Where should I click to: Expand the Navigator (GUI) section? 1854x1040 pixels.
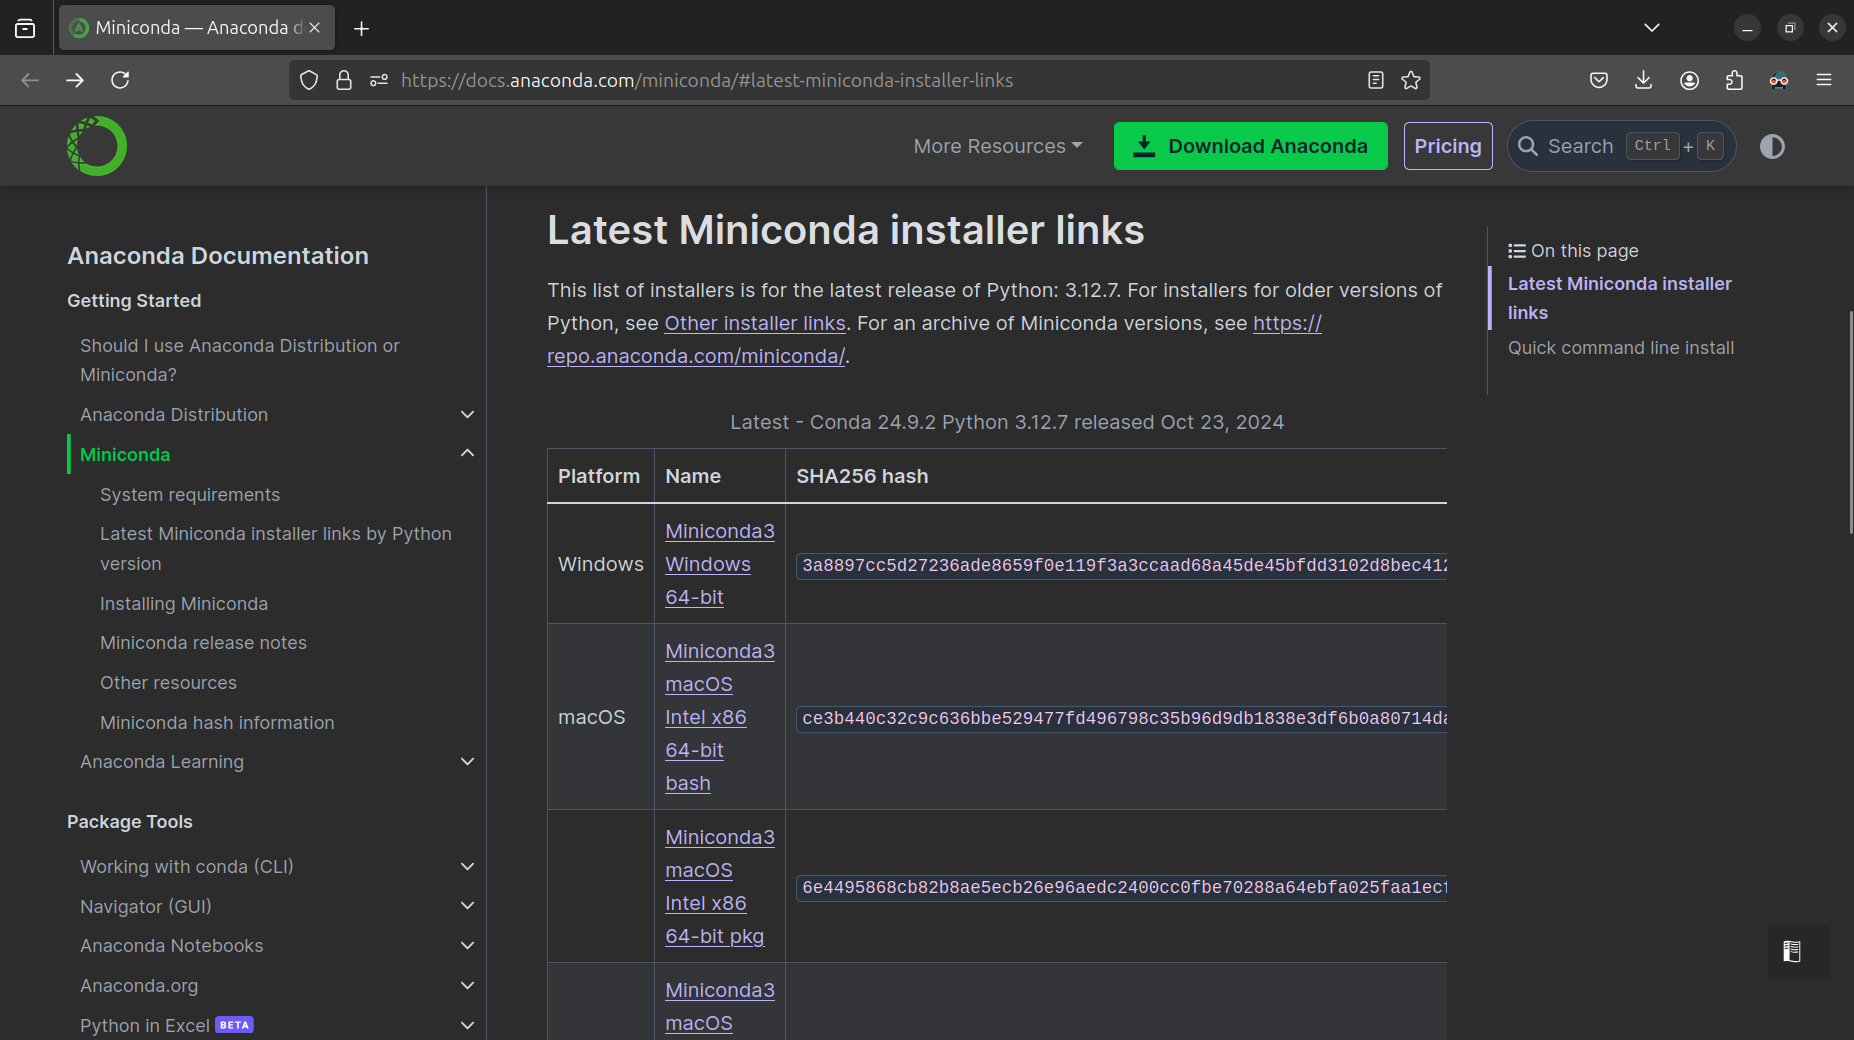pyautogui.click(x=467, y=905)
